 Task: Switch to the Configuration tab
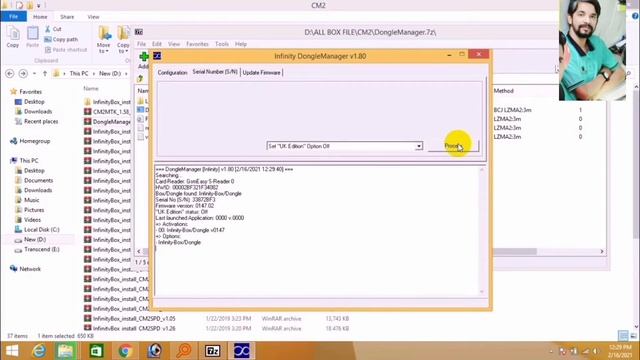point(172,72)
